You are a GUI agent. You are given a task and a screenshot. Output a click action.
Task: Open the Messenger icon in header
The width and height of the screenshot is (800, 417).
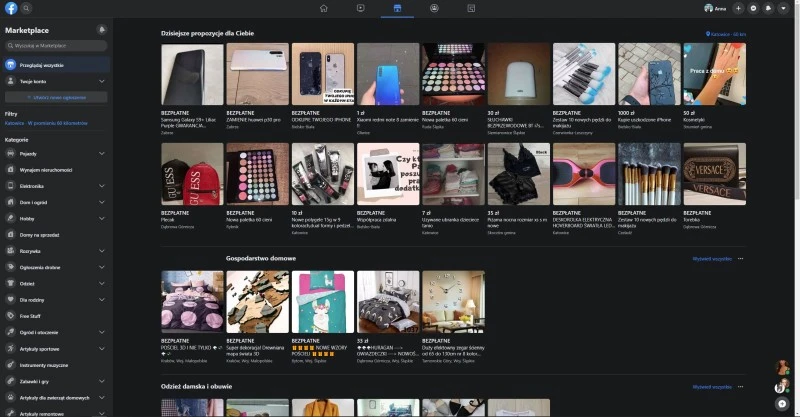pos(753,8)
